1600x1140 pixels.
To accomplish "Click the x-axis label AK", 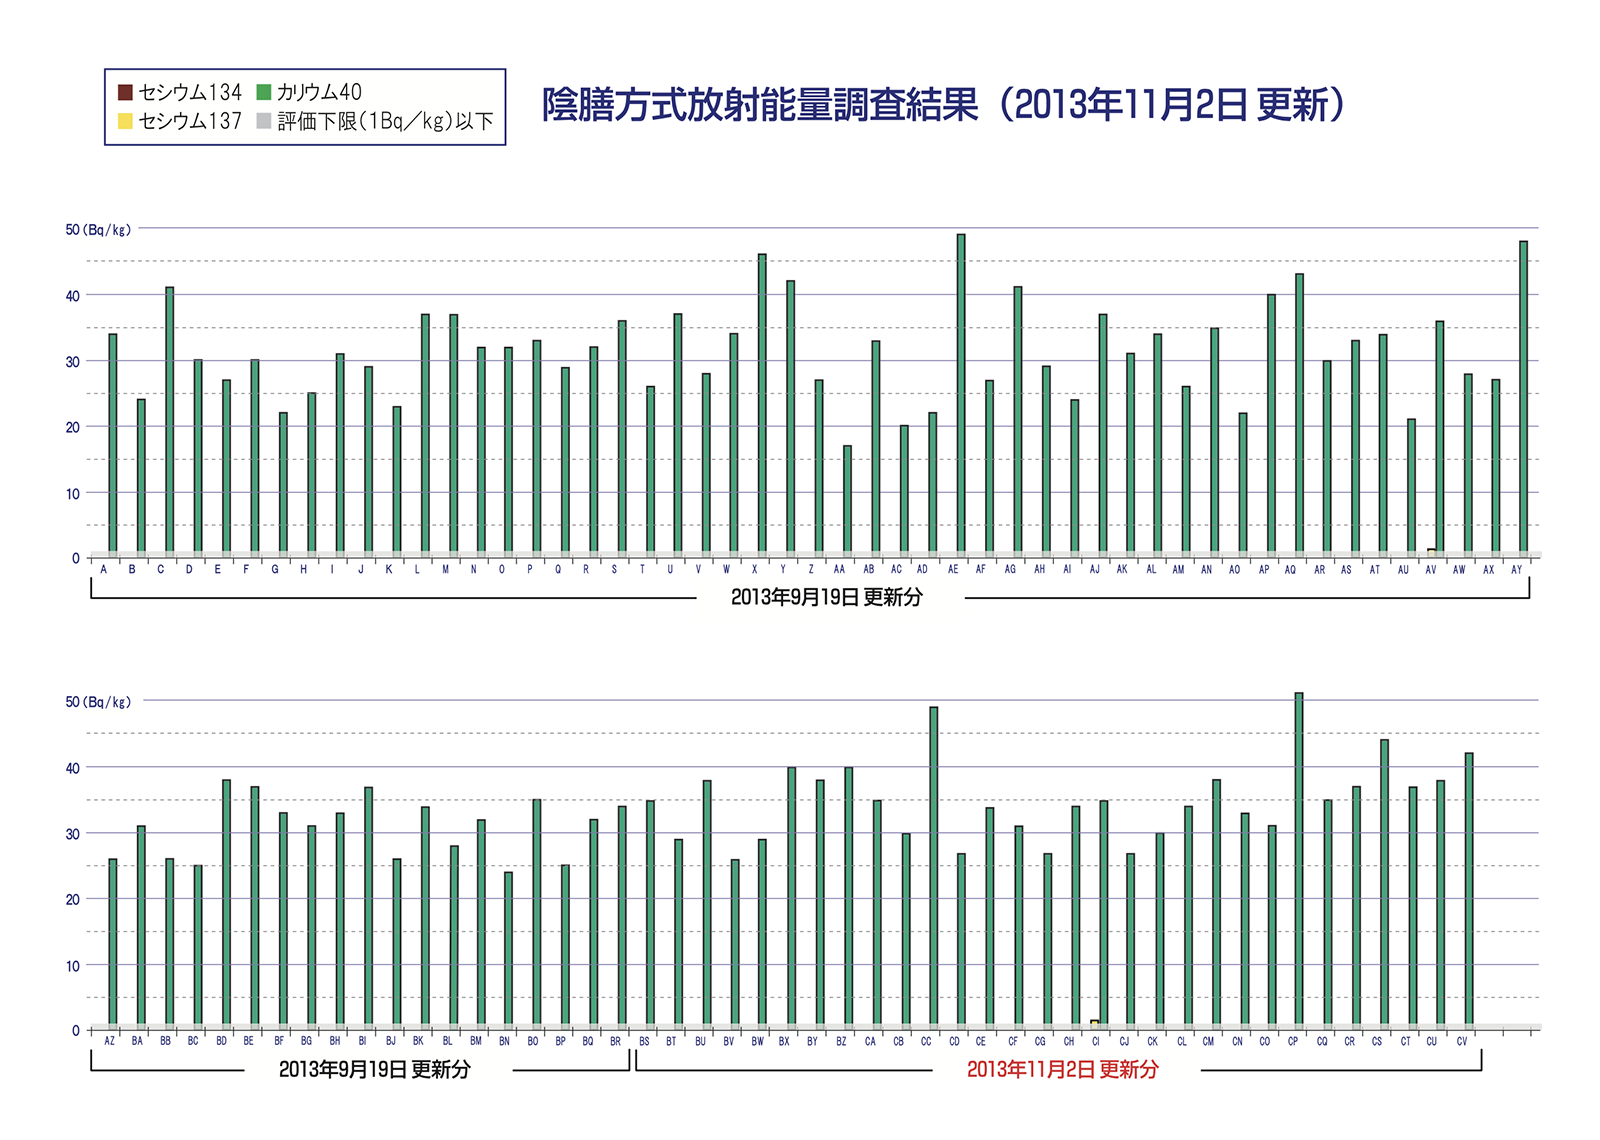I will 1122,569.
